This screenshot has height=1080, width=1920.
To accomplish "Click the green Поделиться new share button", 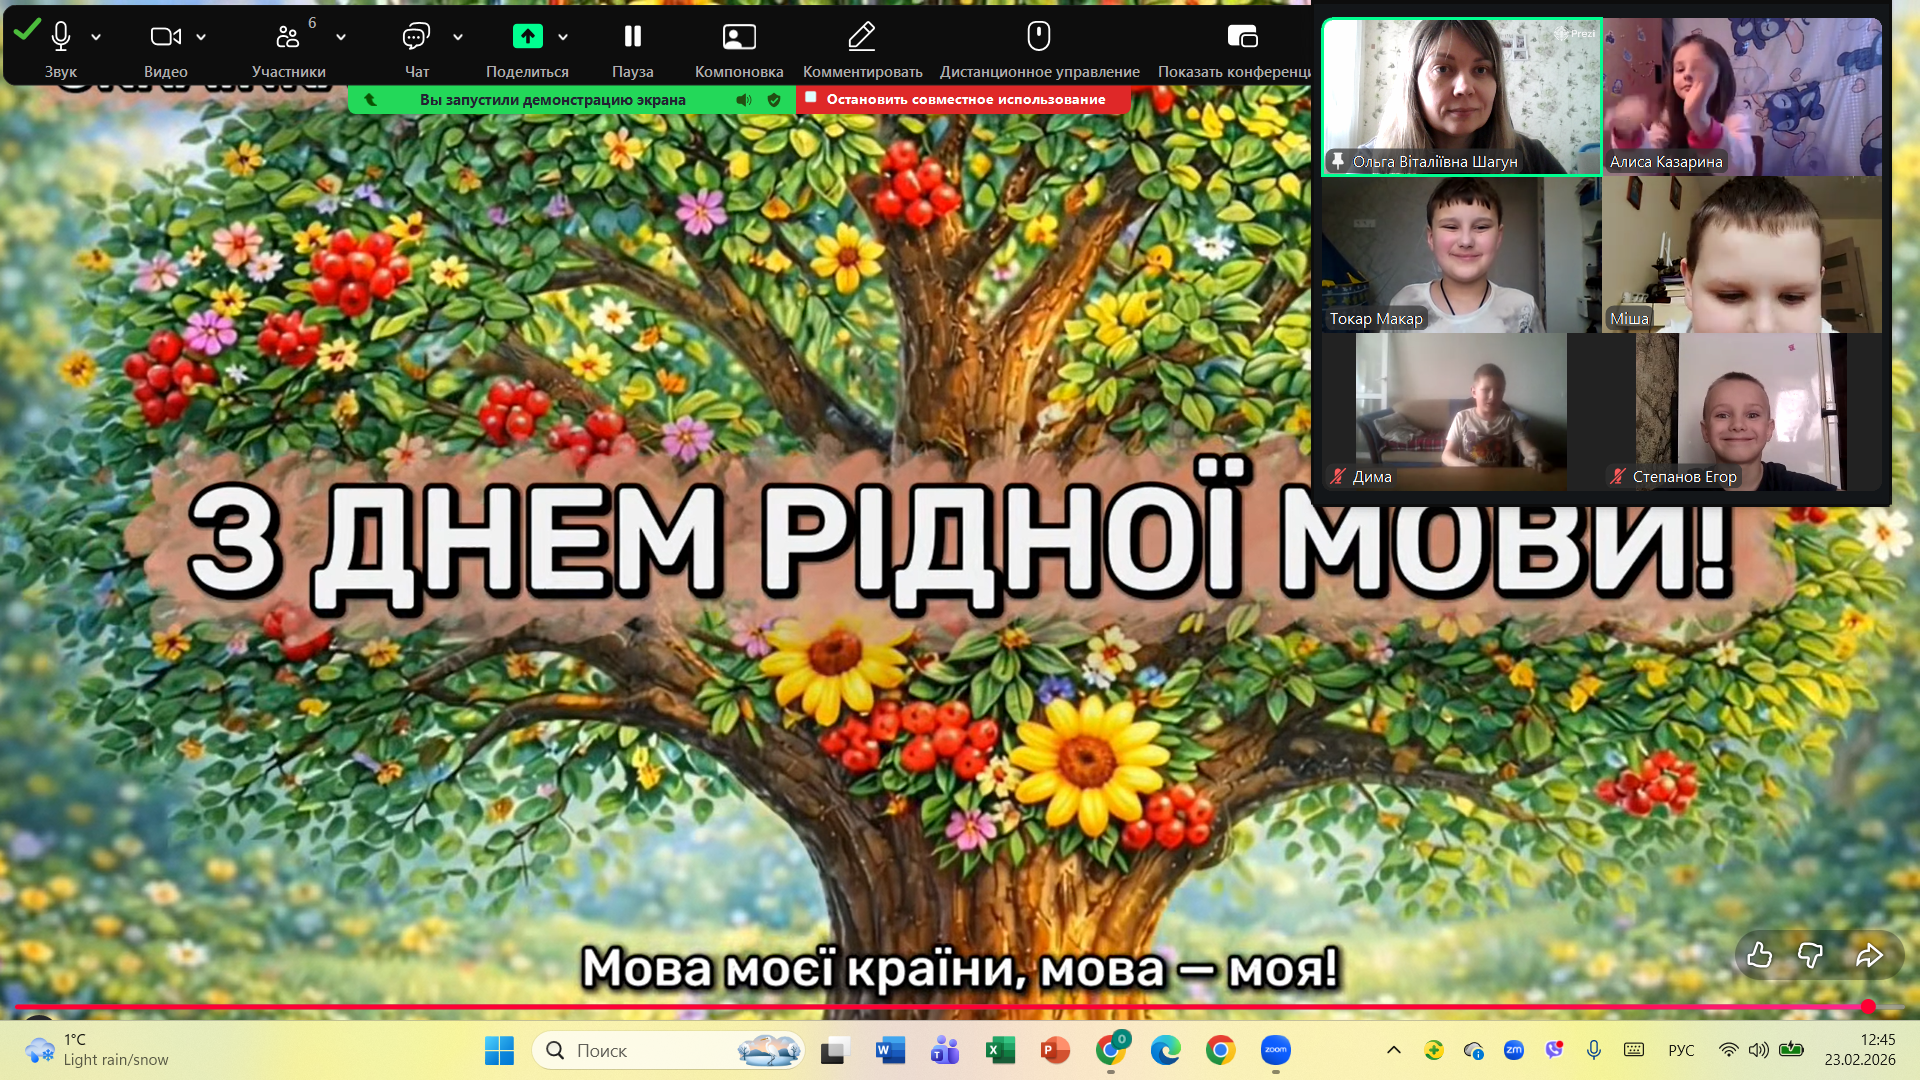I will pyautogui.click(x=527, y=37).
